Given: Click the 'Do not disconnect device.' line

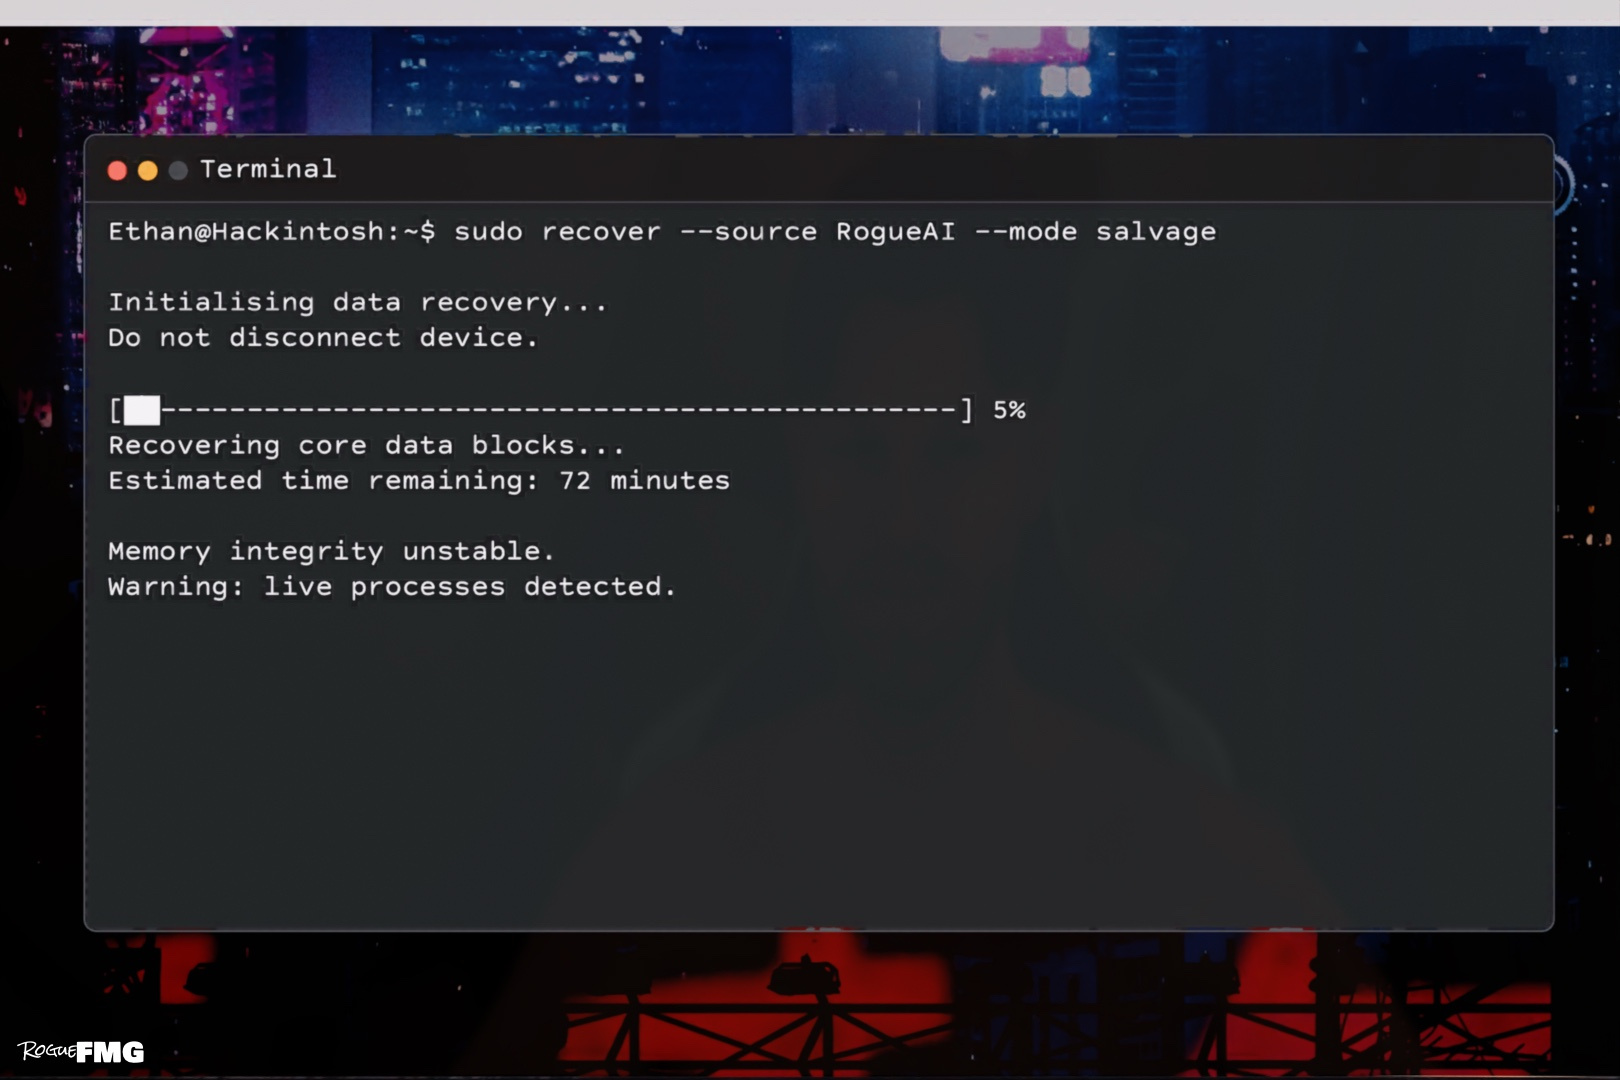Looking at the screenshot, I should [322, 338].
